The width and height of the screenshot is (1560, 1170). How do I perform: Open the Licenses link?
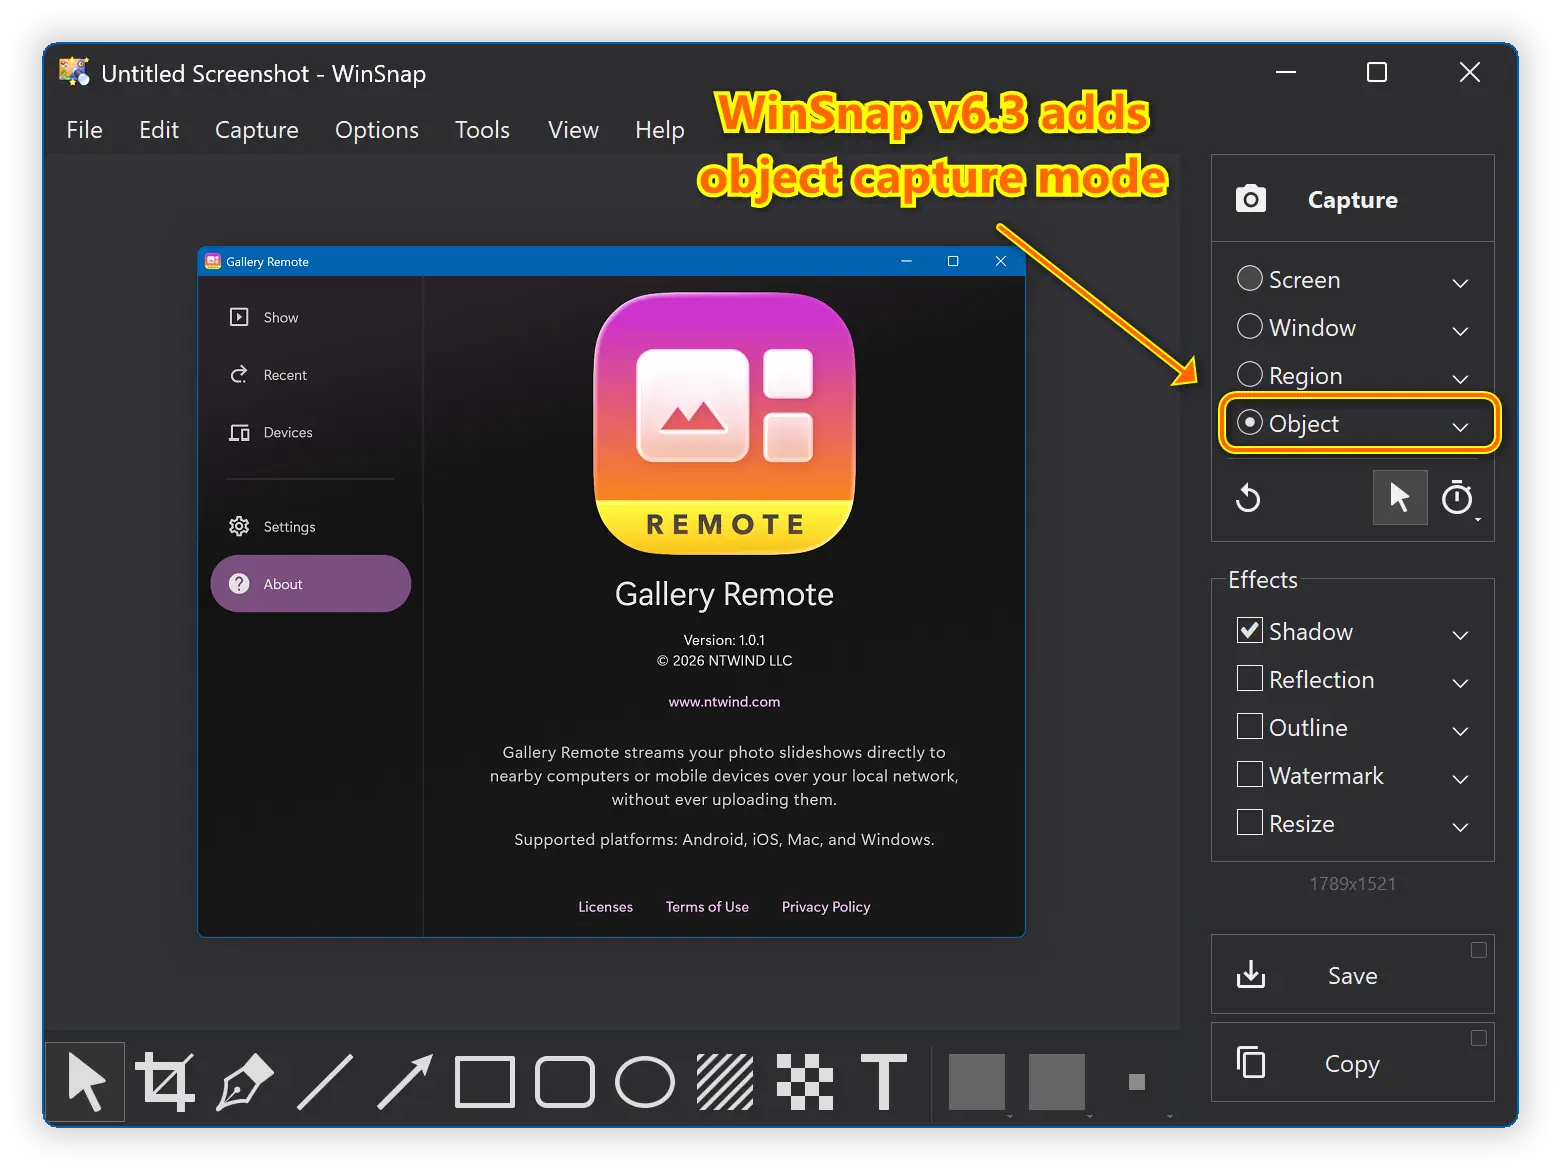coord(606,907)
